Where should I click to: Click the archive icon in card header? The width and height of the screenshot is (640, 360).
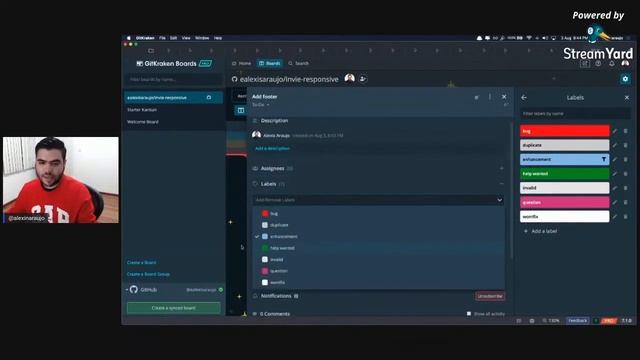(476, 98)
